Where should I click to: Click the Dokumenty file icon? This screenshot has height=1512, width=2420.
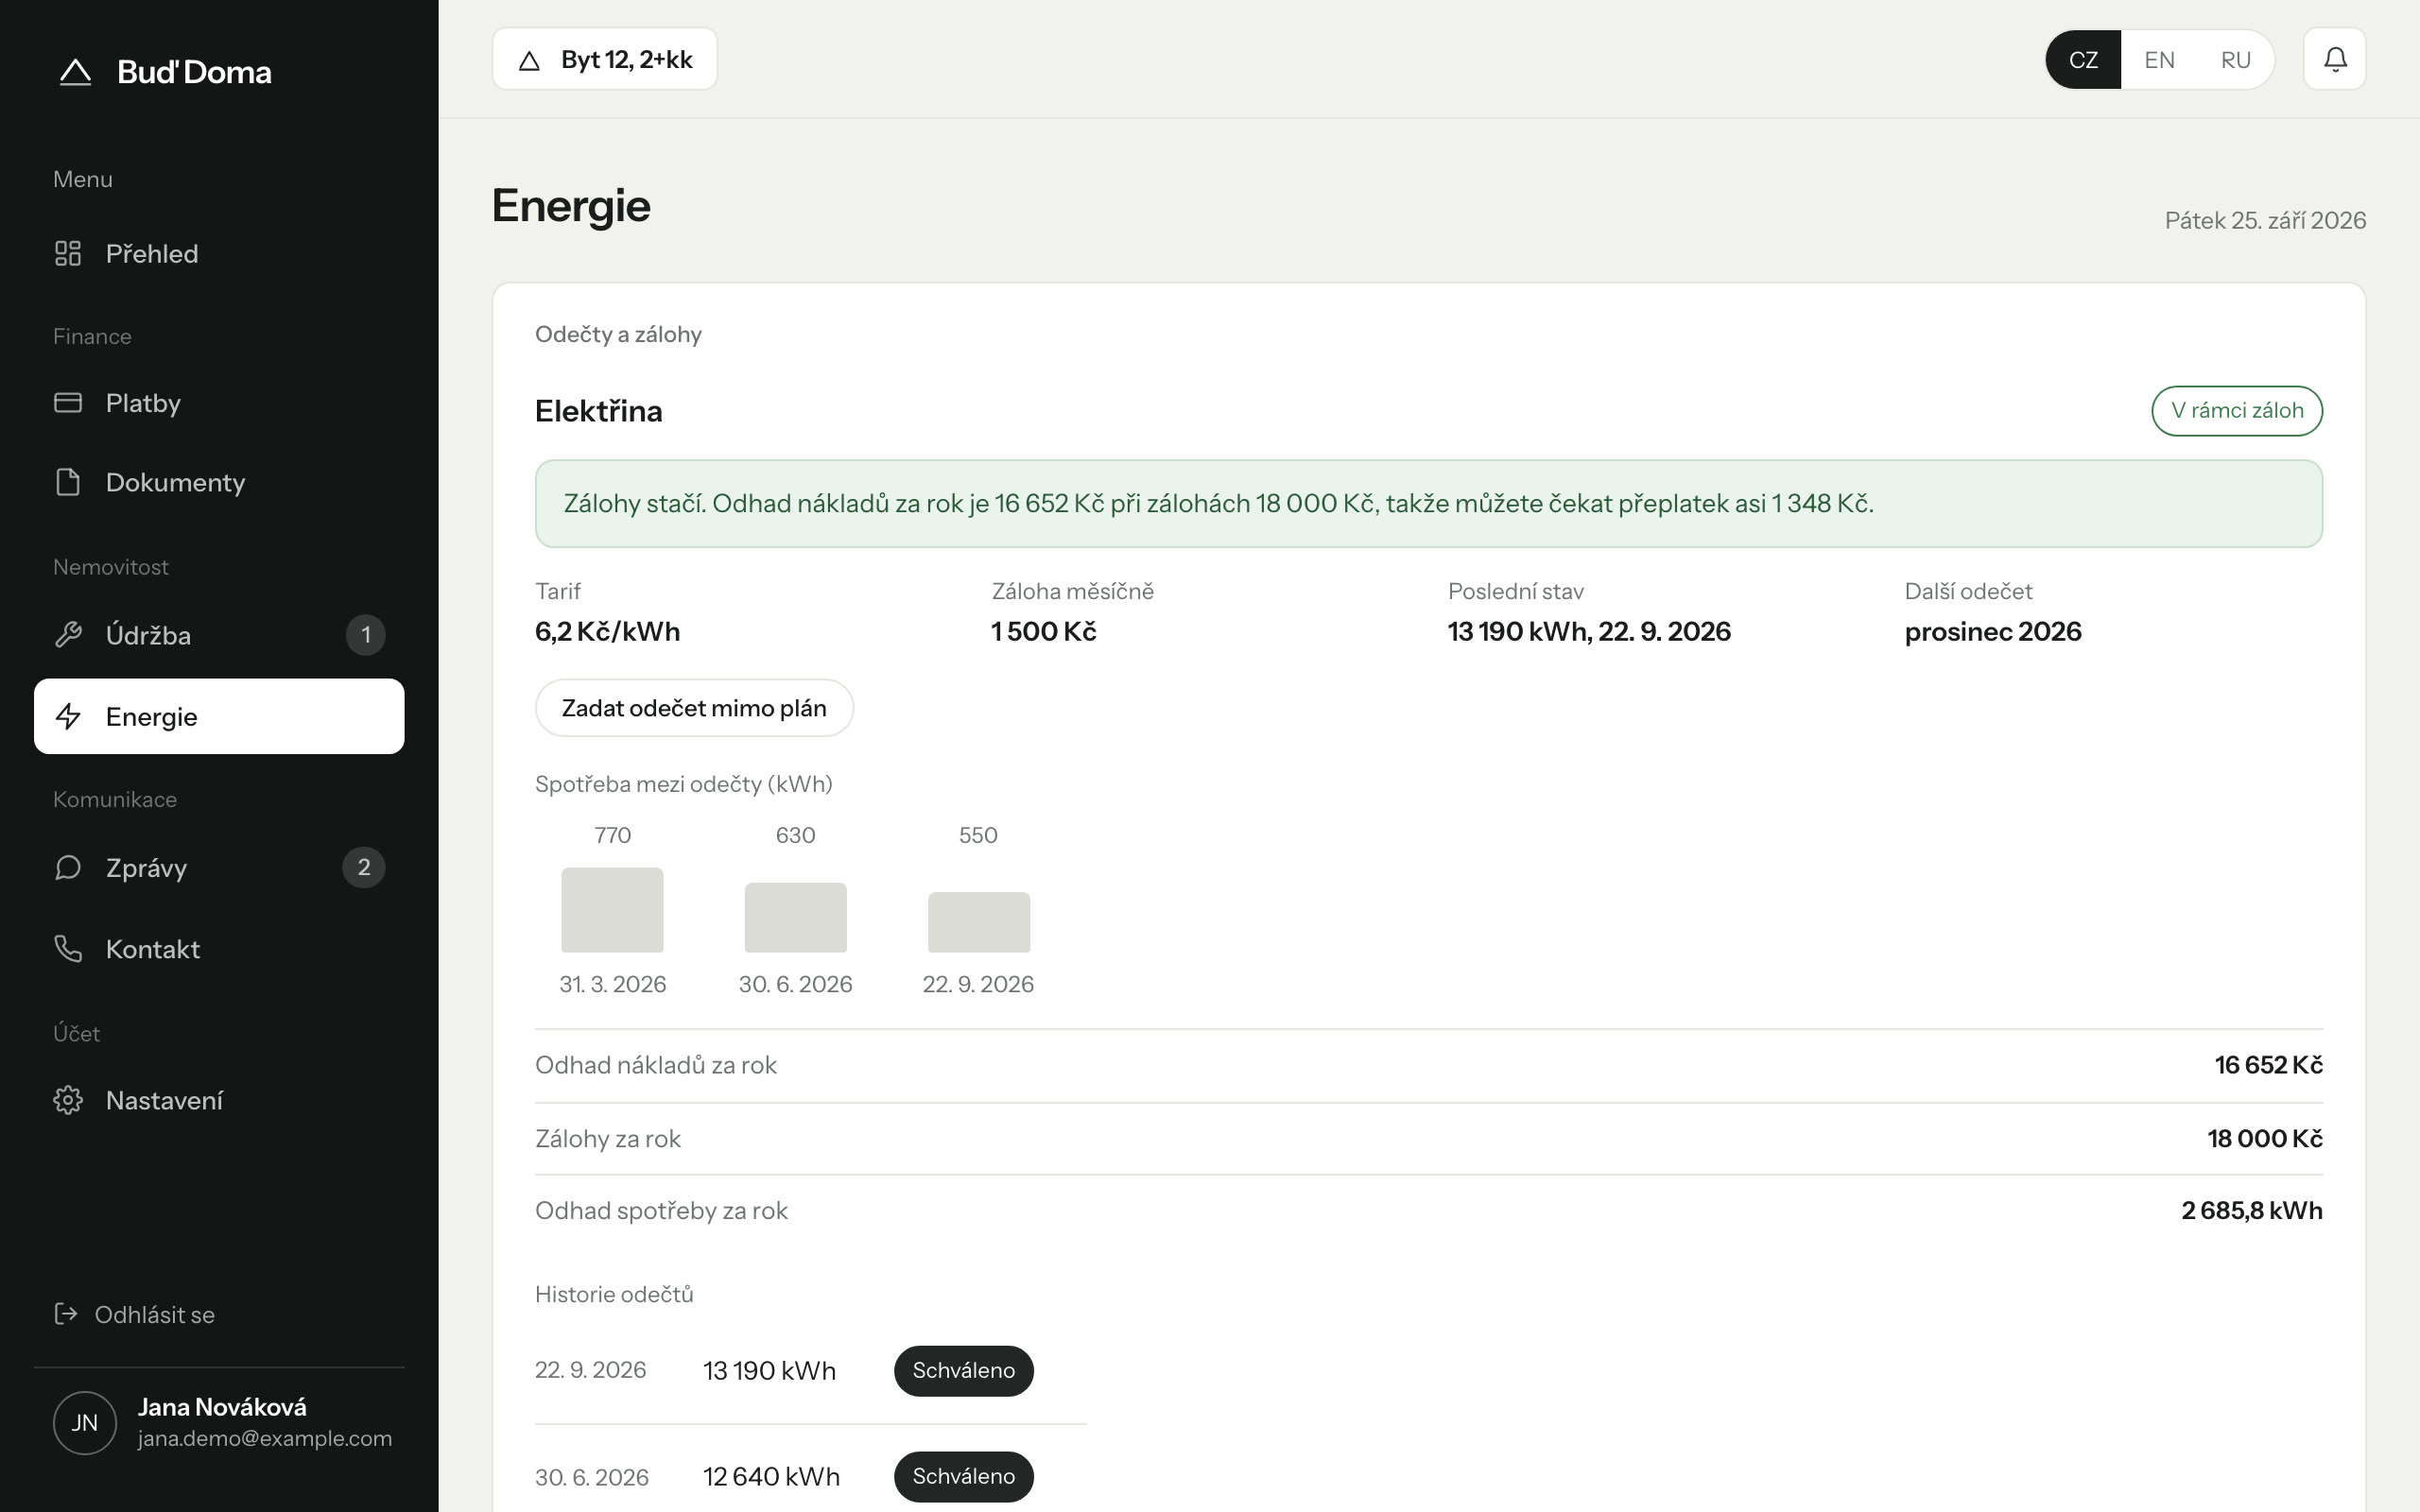click(68, 482)
